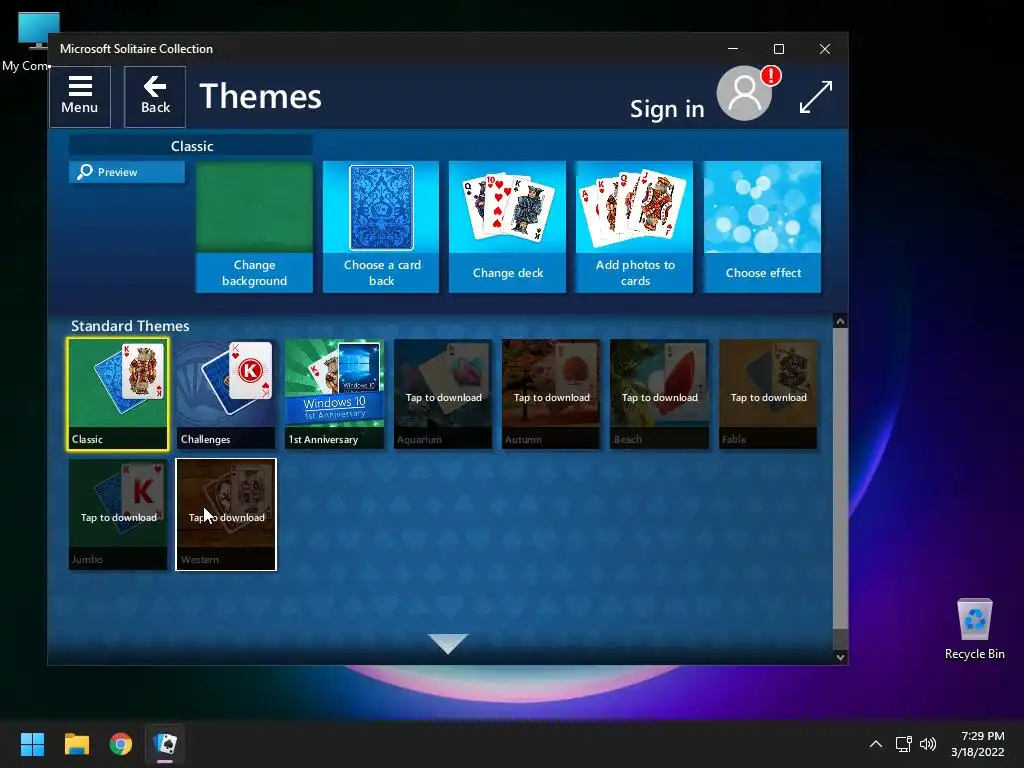Image resolution: width=1024 pixels, height=768 pixels.
Task: Minimize the Solitaire Collection window
Action: click(733, 49)
